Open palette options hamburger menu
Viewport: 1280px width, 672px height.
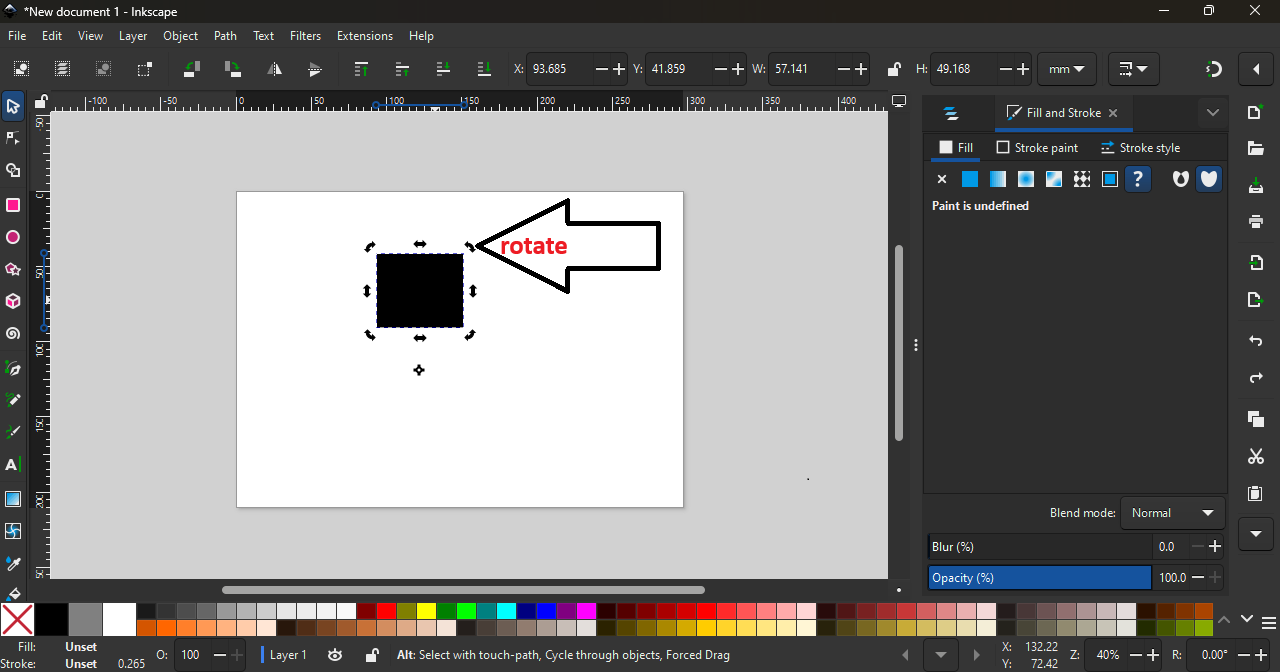click(1268, 624)
